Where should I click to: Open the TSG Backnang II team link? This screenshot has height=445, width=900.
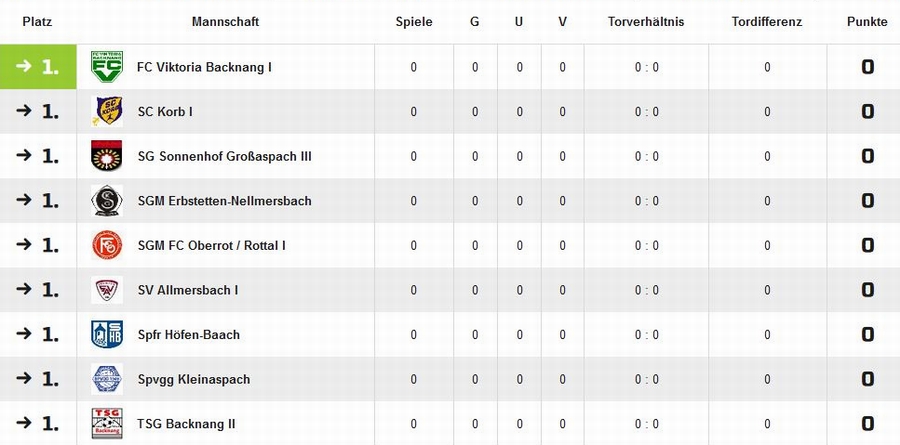point(187,424)
